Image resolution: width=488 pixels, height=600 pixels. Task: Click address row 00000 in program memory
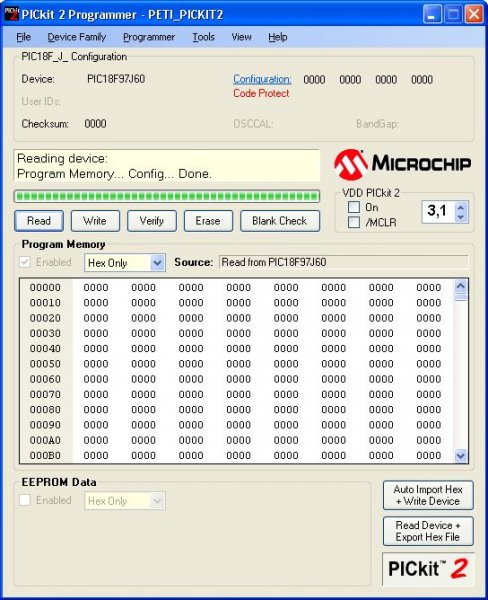pyautogui.click(x=45, y=287)
